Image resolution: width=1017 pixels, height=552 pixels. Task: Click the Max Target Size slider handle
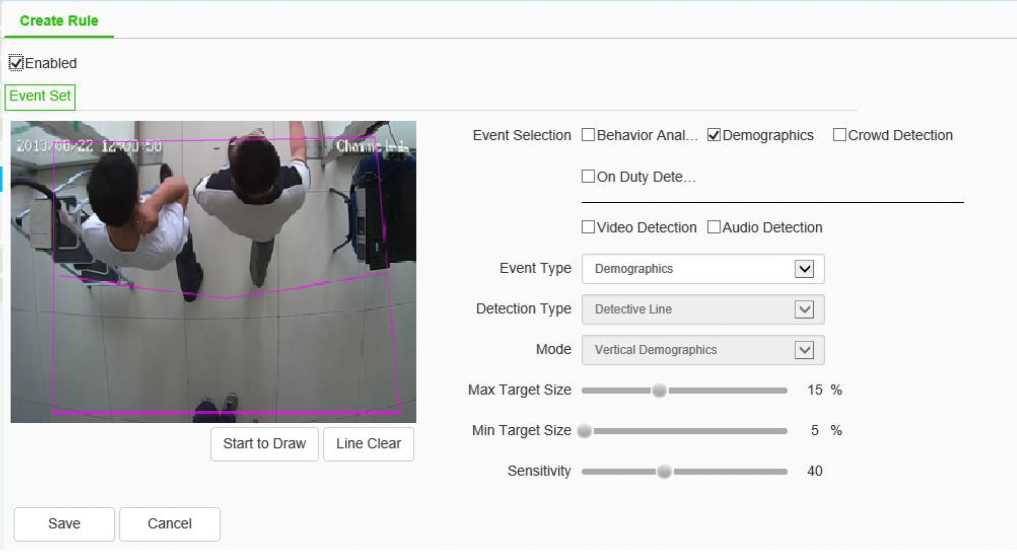pyautogui.click(x=659, y=390)
